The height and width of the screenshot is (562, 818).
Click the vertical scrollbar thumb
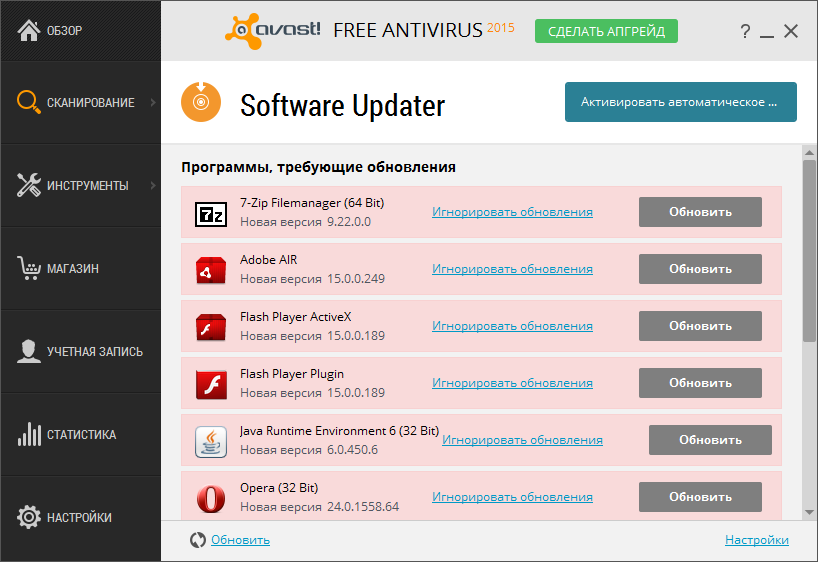(809, 251)
